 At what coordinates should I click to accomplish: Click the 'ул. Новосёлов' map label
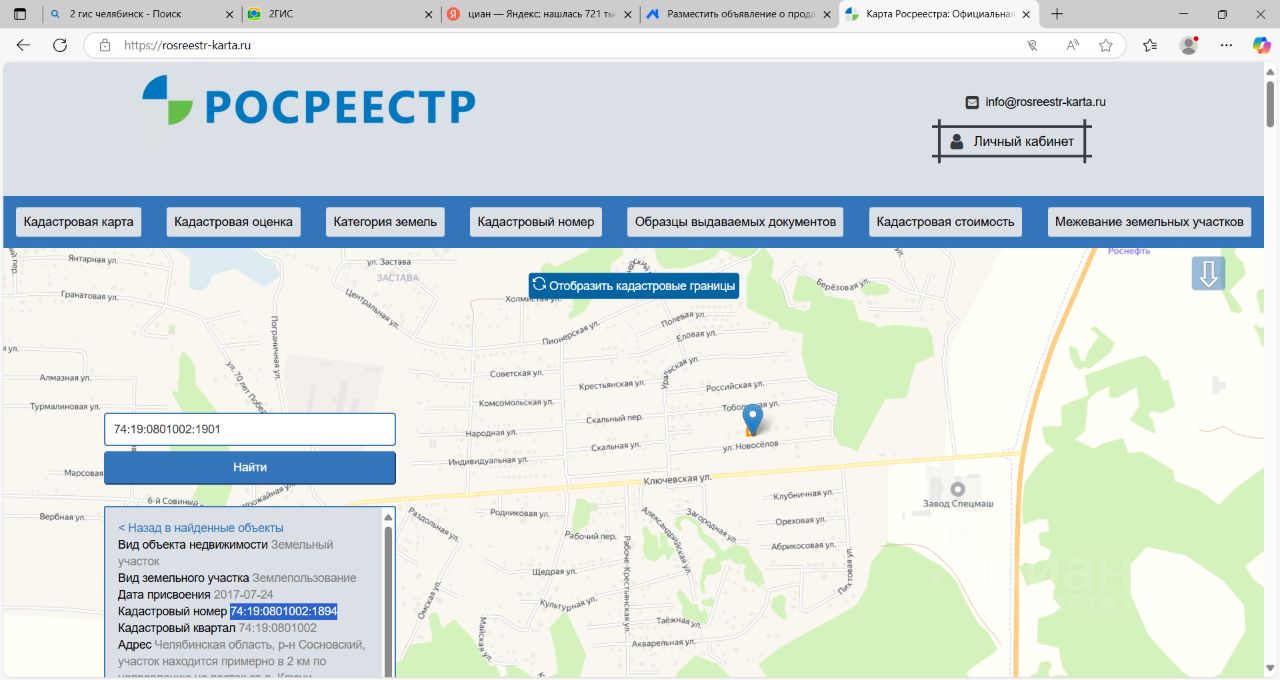[x=751, y=445]
